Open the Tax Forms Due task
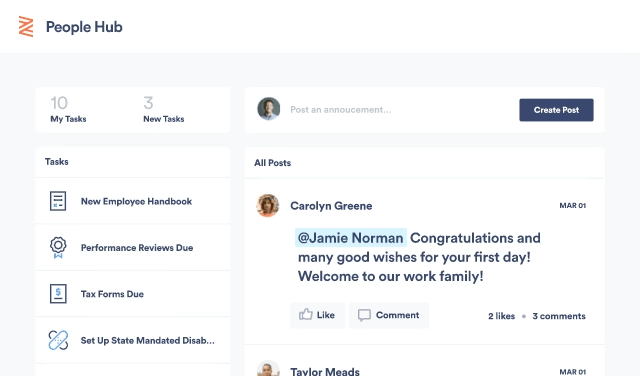 133,294
